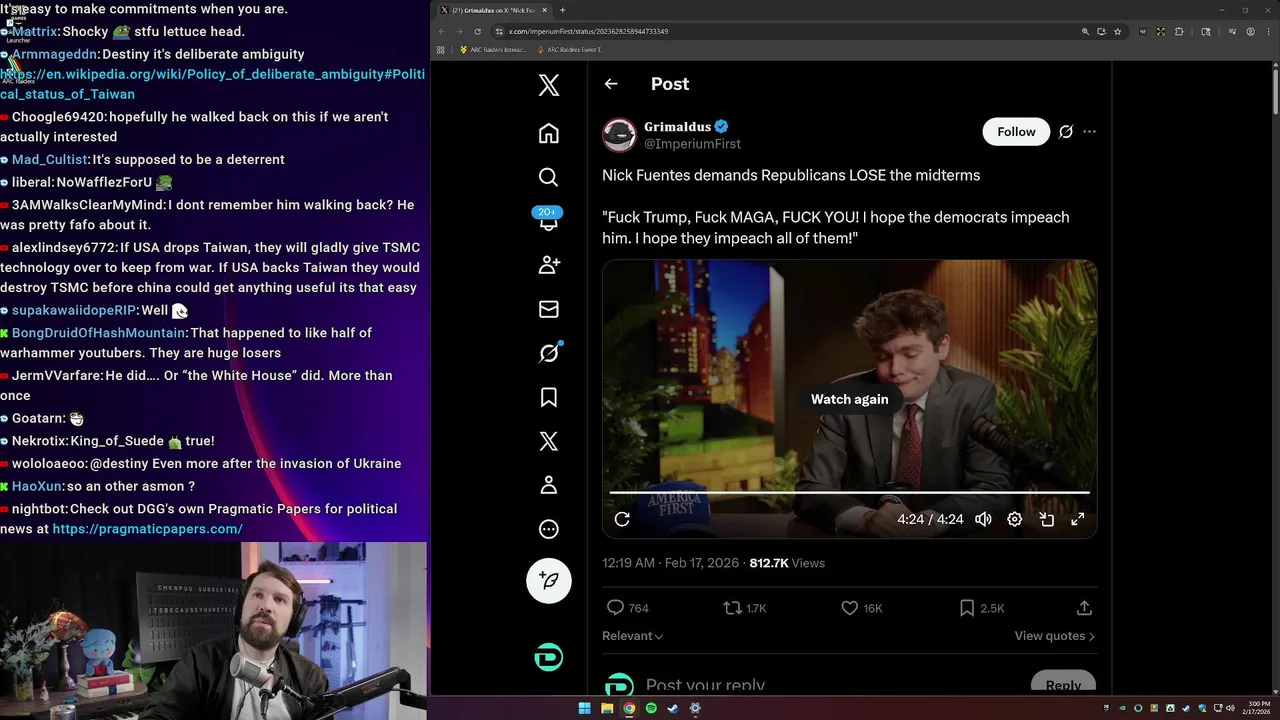Expand the Relevant sort dropdown
Image resolution: width=1280 pixels, height=720 pixels.
632,636
